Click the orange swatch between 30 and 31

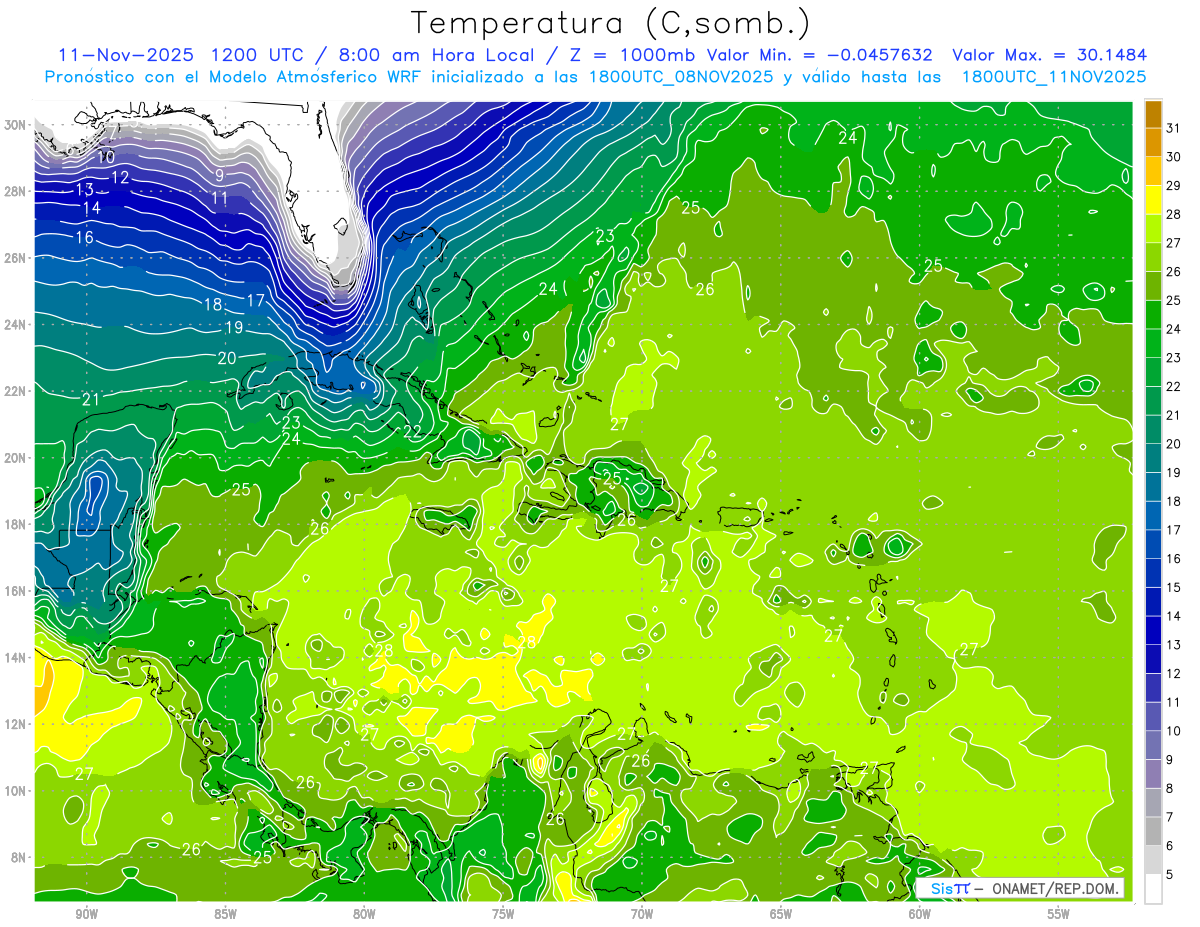tap(1153, 142)
